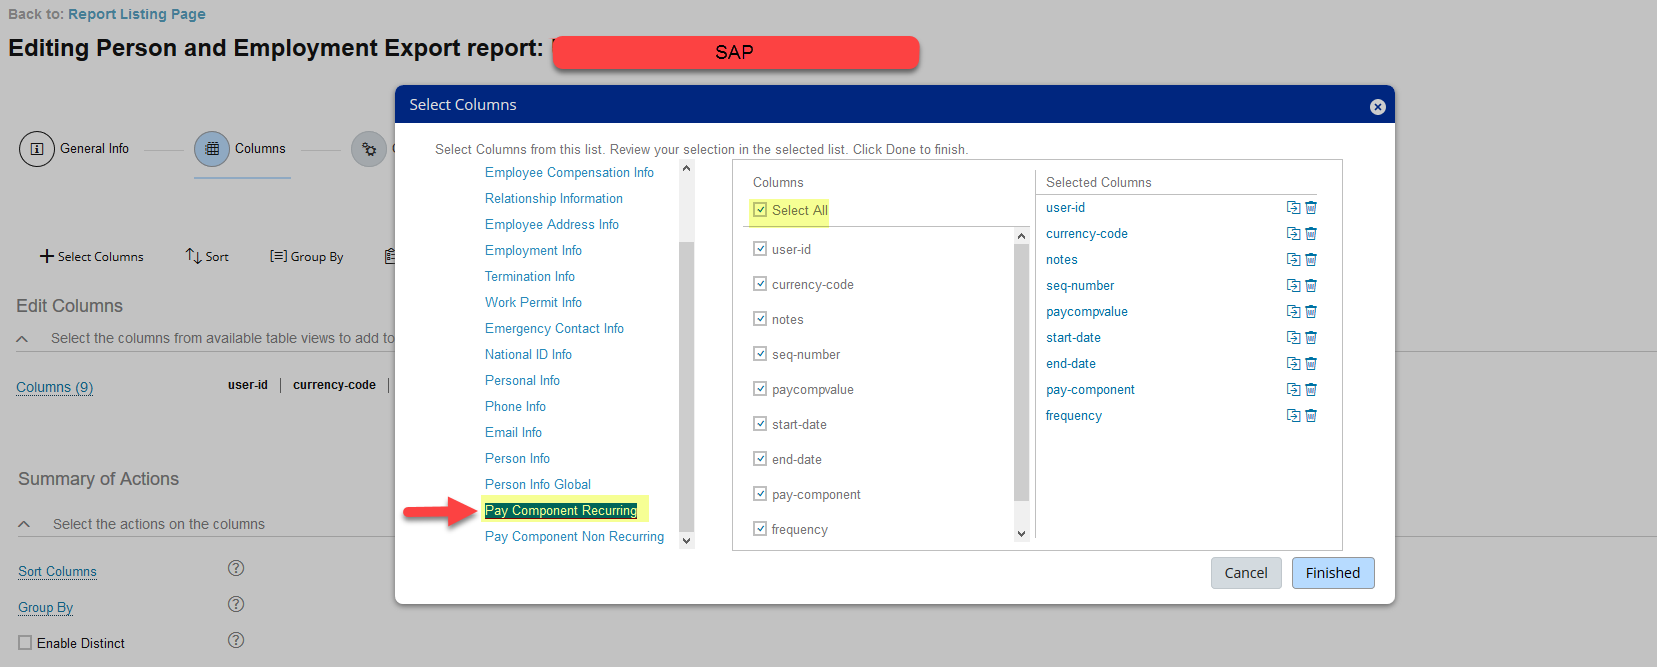
Task: Click the move icon for notes
Action: coord(1293,260)
